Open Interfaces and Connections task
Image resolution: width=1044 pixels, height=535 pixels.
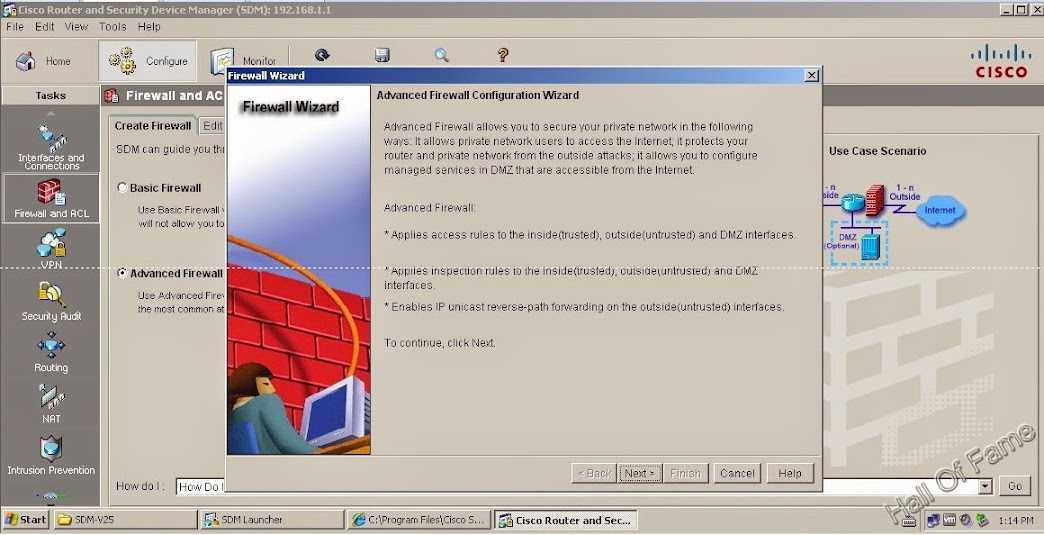tap(51, 146)
